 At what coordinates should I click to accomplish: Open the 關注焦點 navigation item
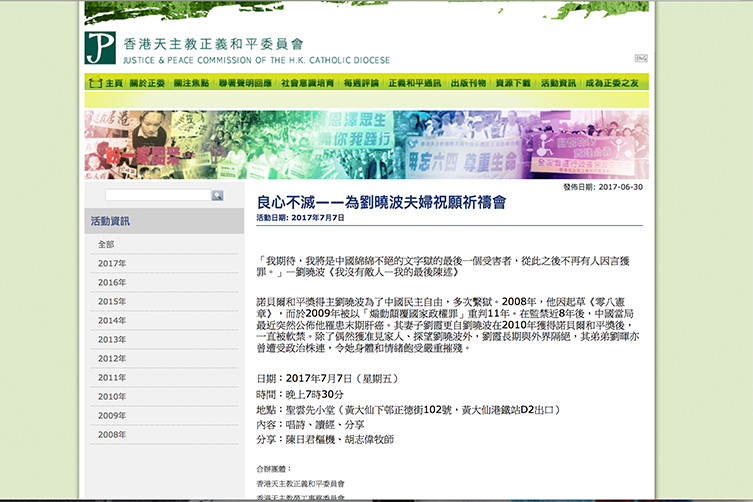click(190, 82)
